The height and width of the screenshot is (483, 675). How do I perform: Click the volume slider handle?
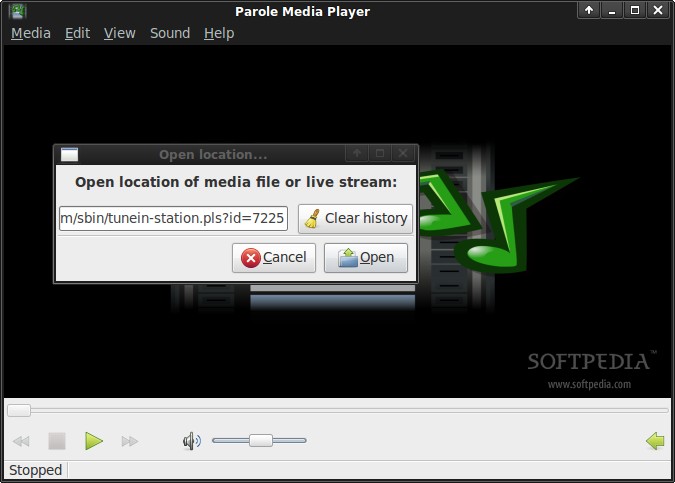[x=261, y=440]
